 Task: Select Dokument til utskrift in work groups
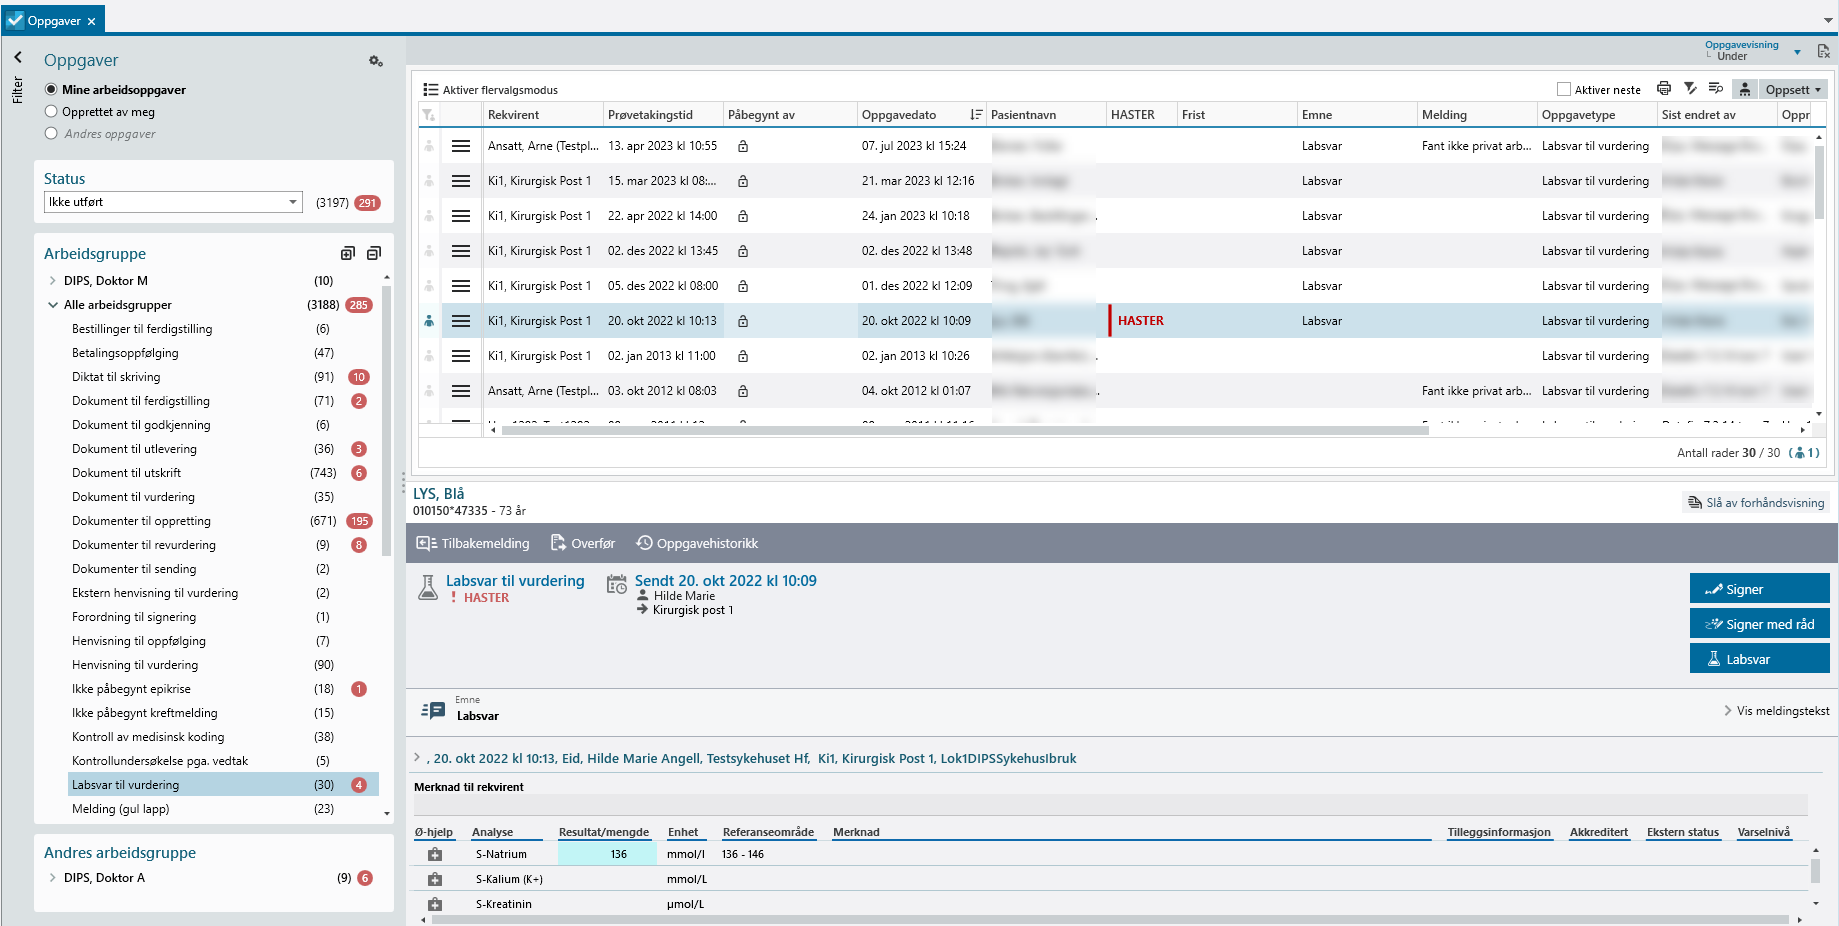[x=126, y=473]
